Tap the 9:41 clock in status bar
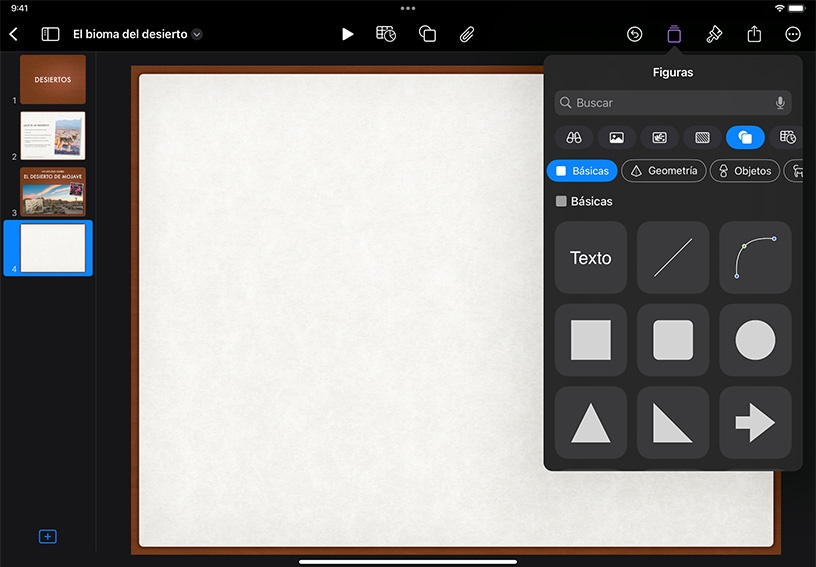 click(x=19, y=8)
